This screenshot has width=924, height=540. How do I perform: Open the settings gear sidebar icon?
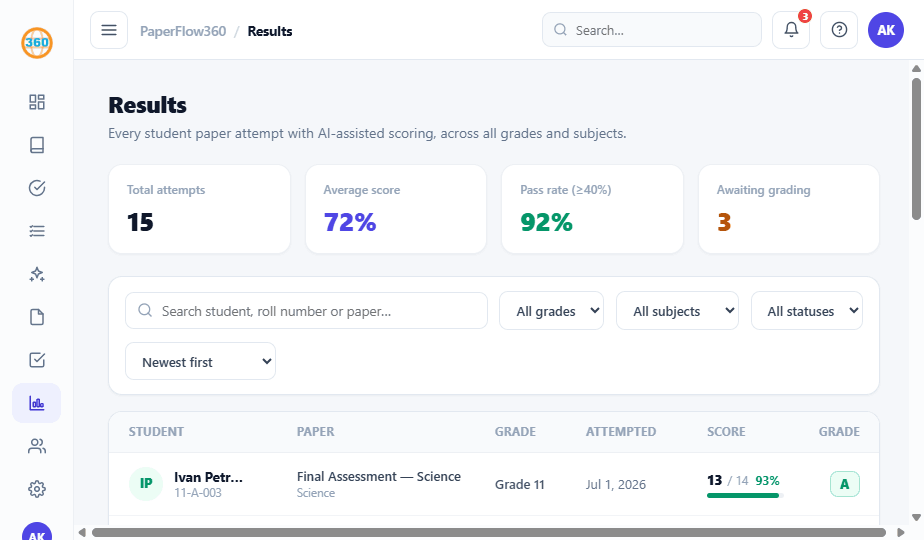pyautogui.click(x=37, y=489)
